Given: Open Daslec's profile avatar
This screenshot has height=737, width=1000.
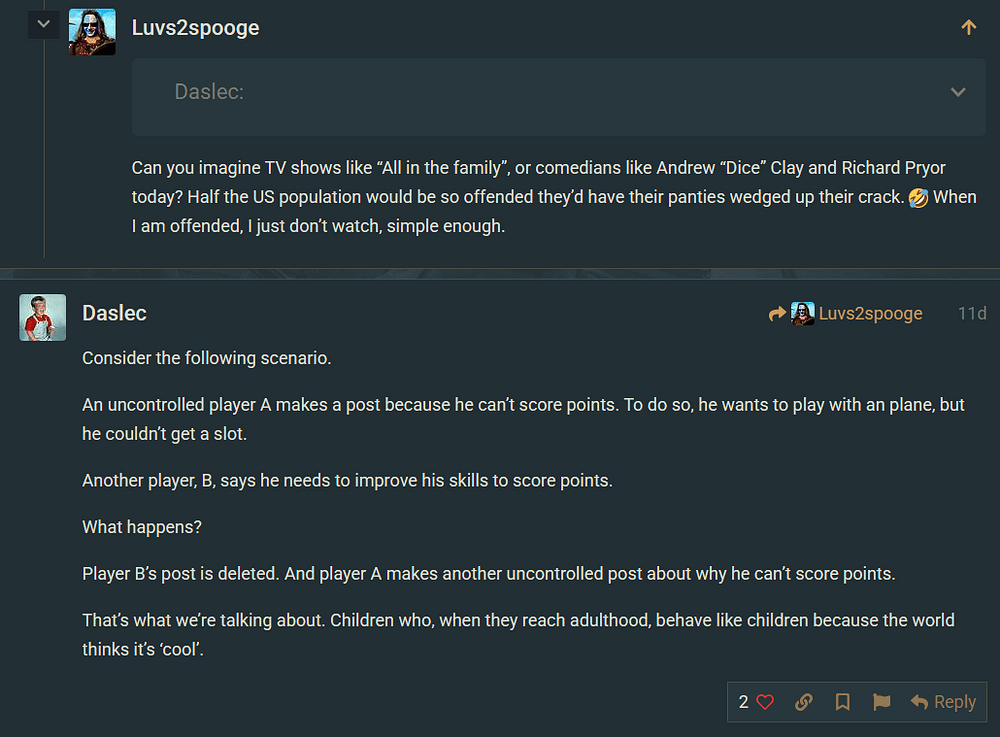Looking at the screenshot, I should (43, 317).
